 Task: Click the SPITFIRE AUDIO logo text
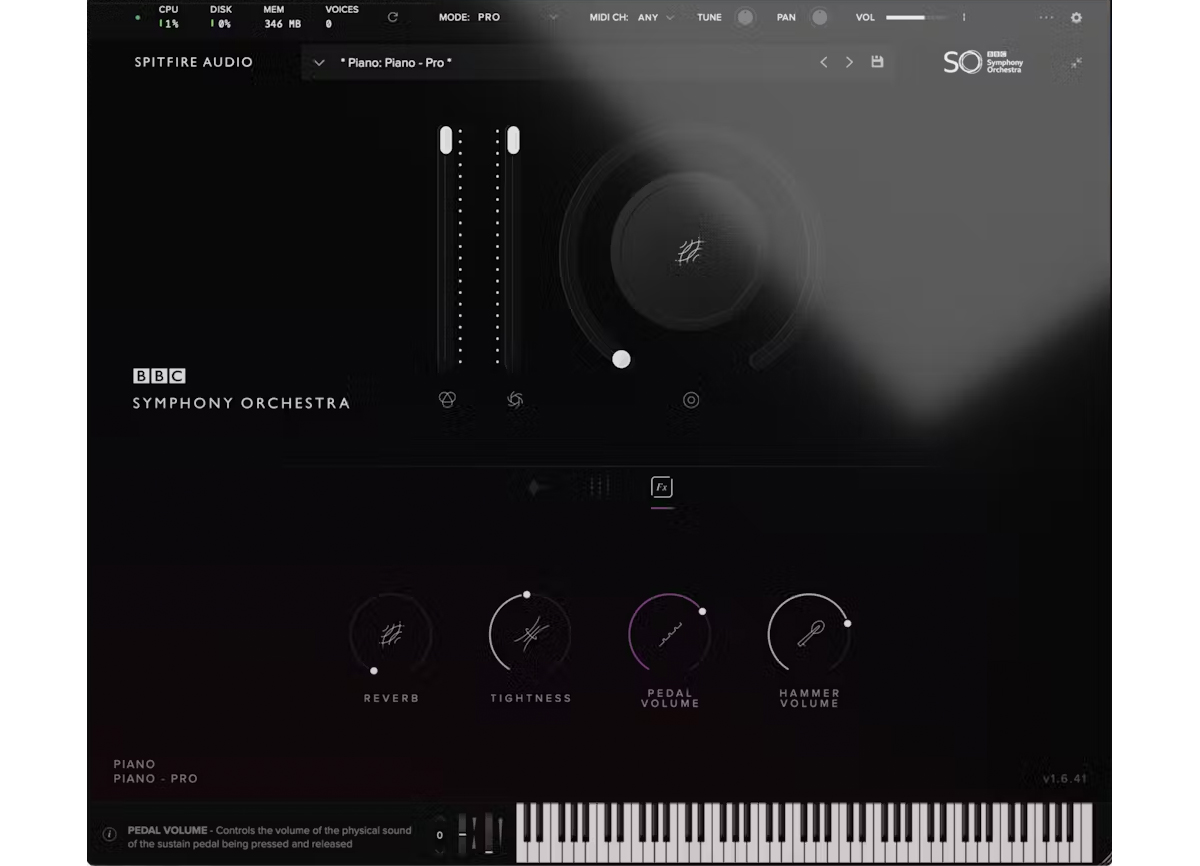point(194,62)
